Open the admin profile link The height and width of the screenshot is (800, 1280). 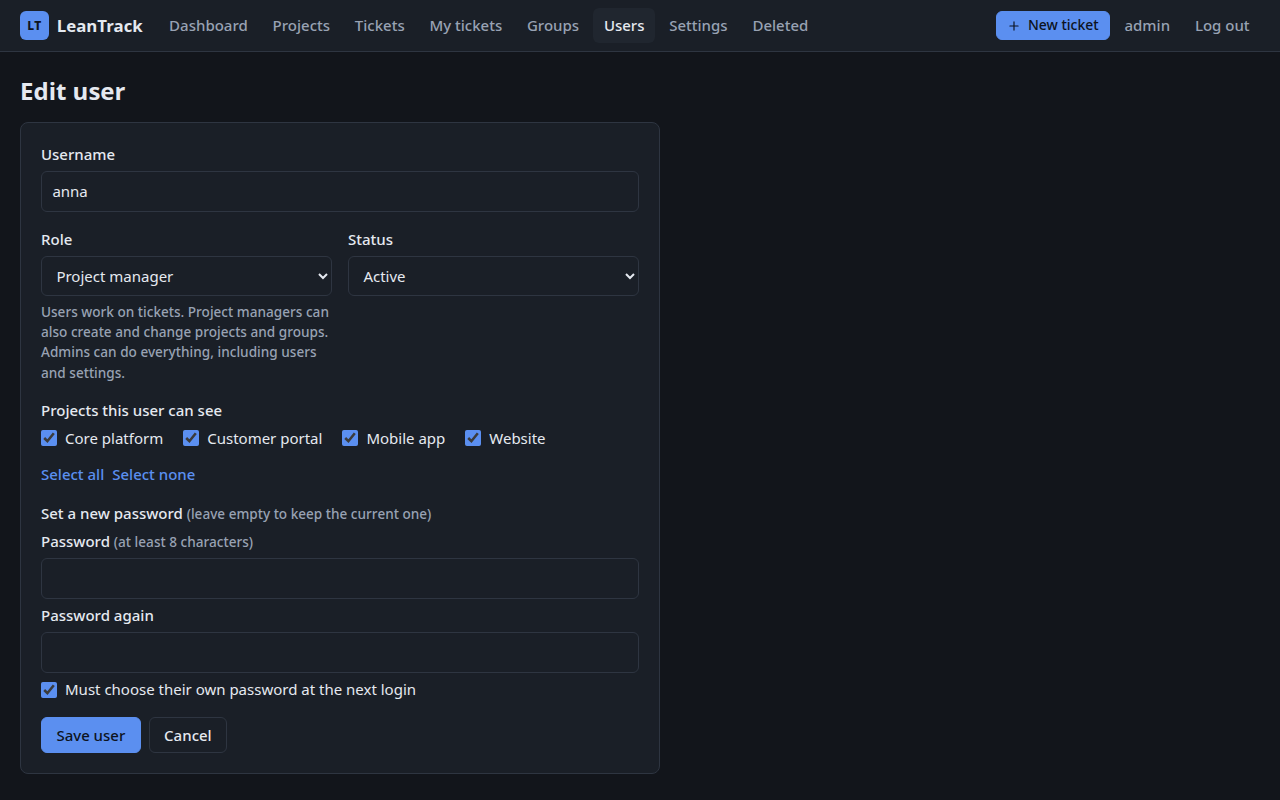click(x=1147, y=26)
